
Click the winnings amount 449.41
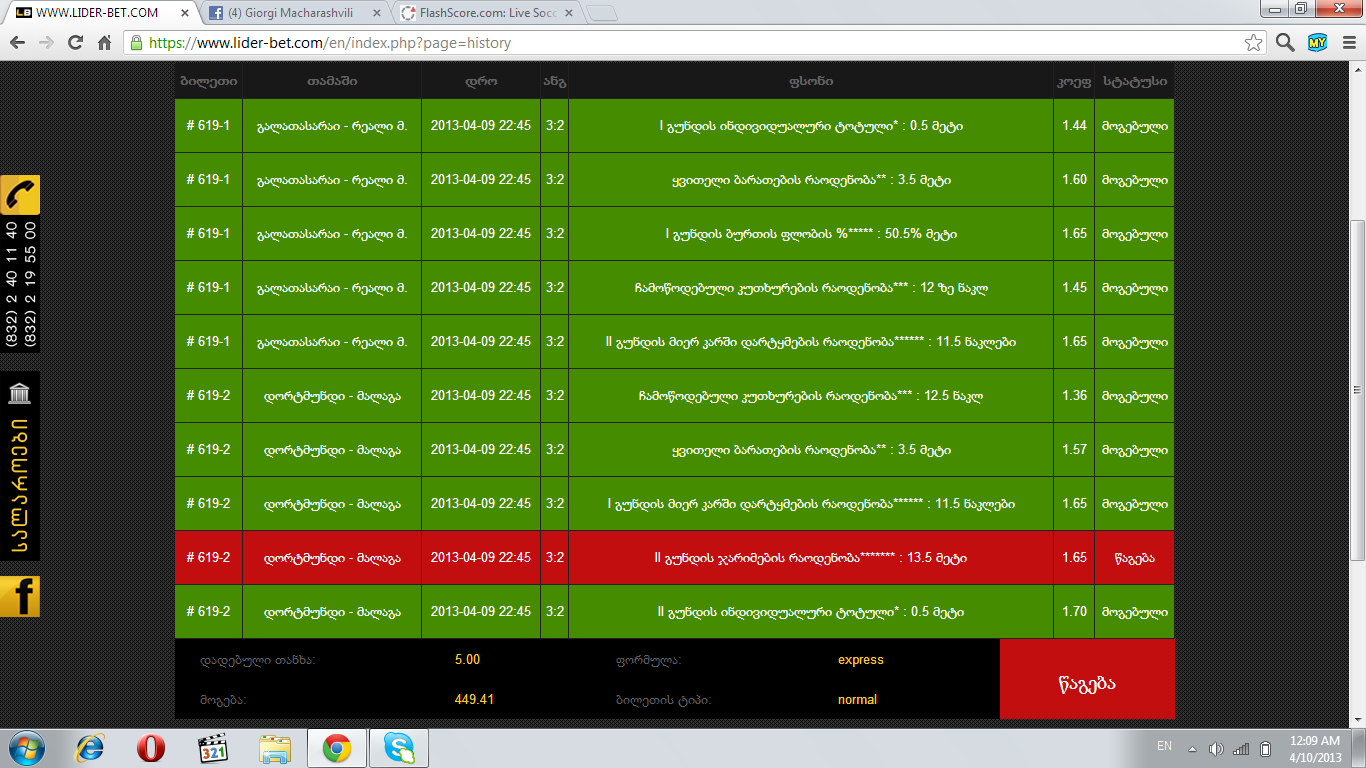tap(474, 700)
